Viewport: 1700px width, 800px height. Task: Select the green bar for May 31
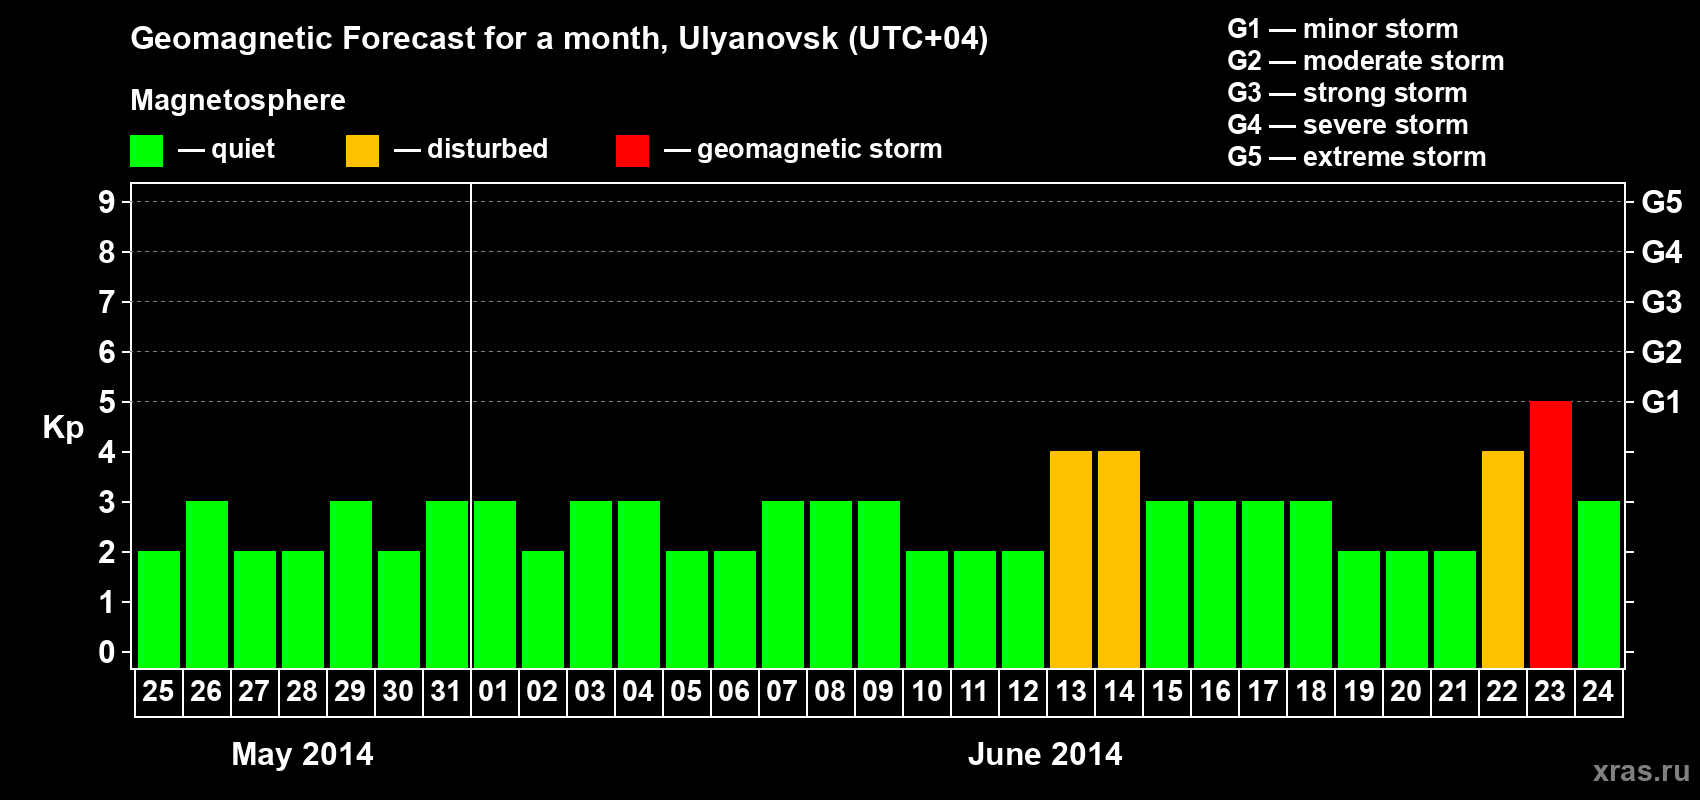point(447,584)
